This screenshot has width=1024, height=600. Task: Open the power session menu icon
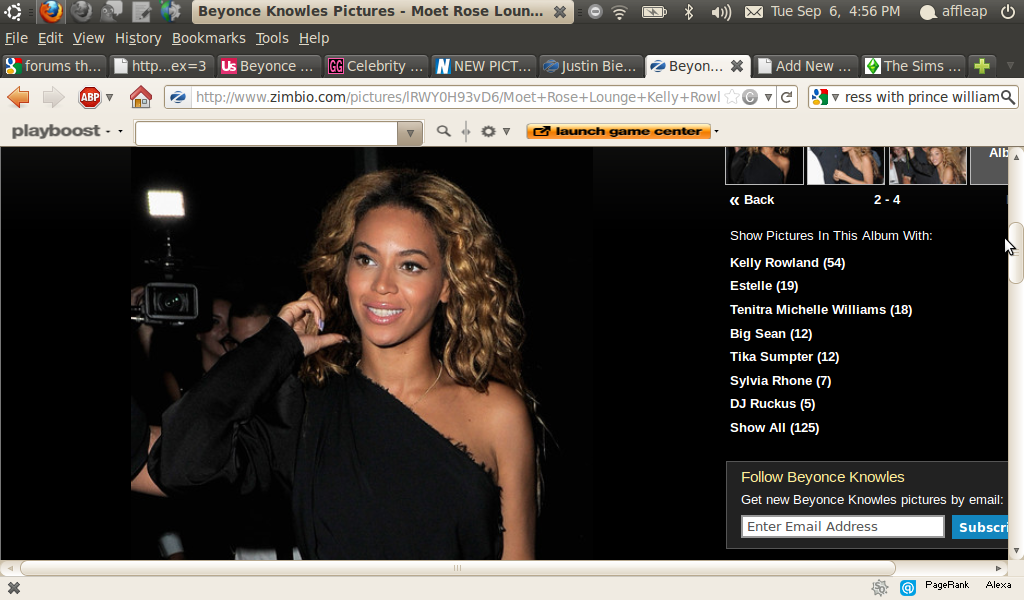pos(1008,12)
